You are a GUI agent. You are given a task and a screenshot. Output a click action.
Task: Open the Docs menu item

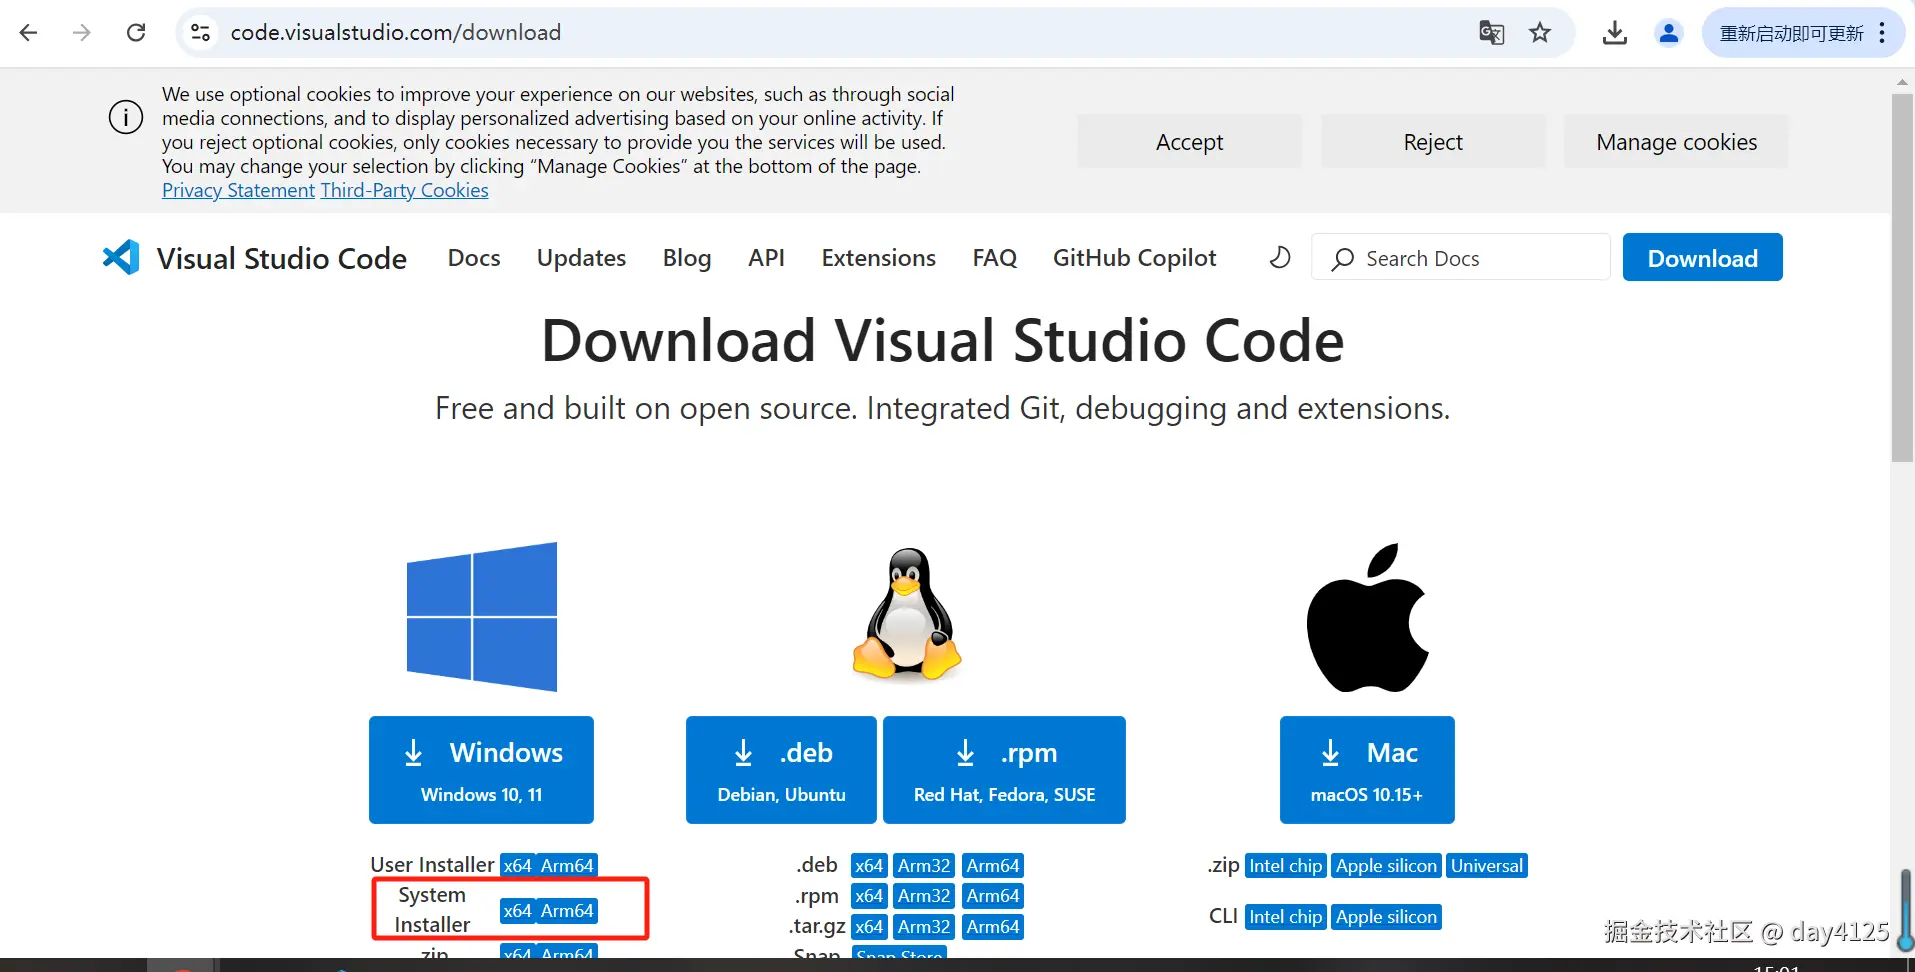[474, 258]
